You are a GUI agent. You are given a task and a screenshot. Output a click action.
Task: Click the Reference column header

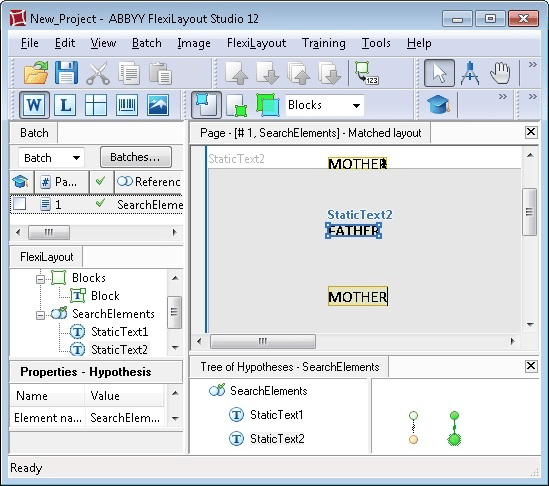[149, 182]
